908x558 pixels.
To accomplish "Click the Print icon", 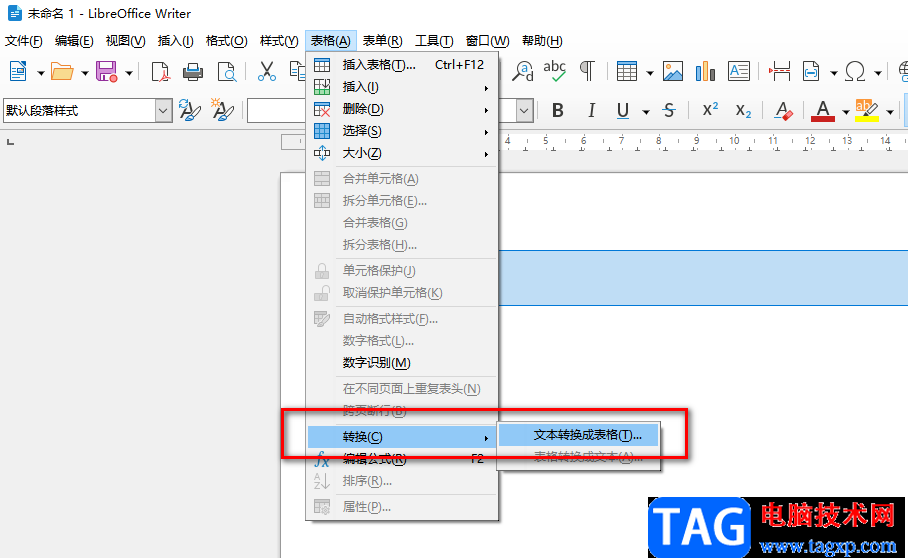I will pos(193,72).
